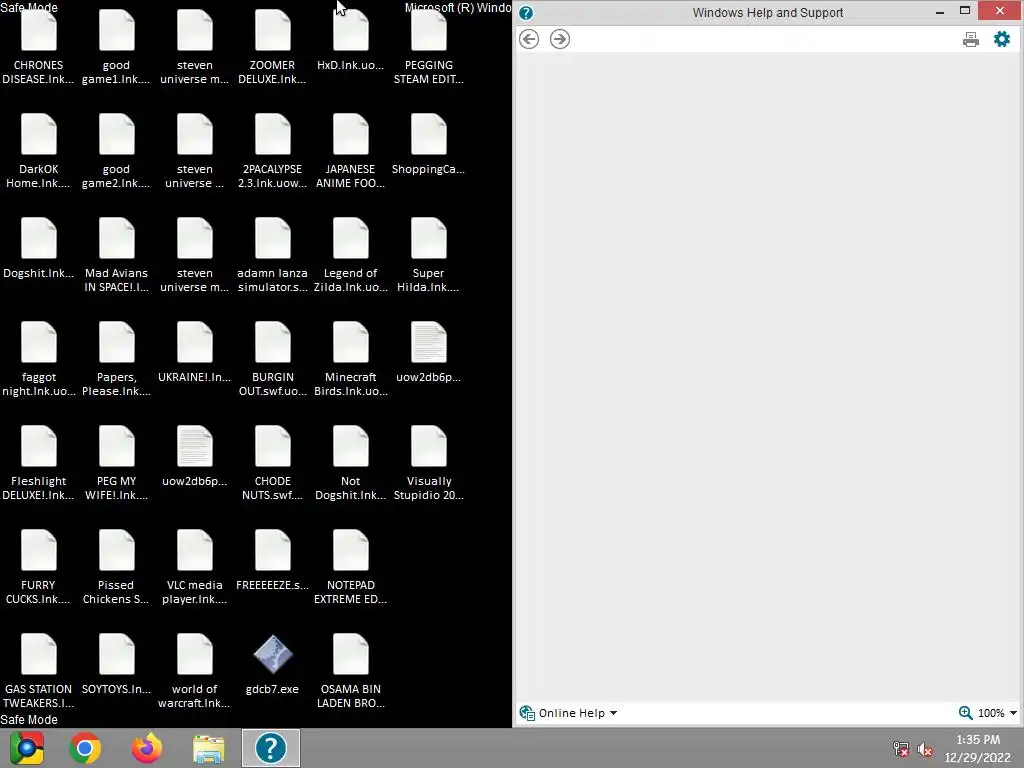
Task: Minimize the Windows Help and Support window
Action: pyautogui.click(x=940, y=12)
